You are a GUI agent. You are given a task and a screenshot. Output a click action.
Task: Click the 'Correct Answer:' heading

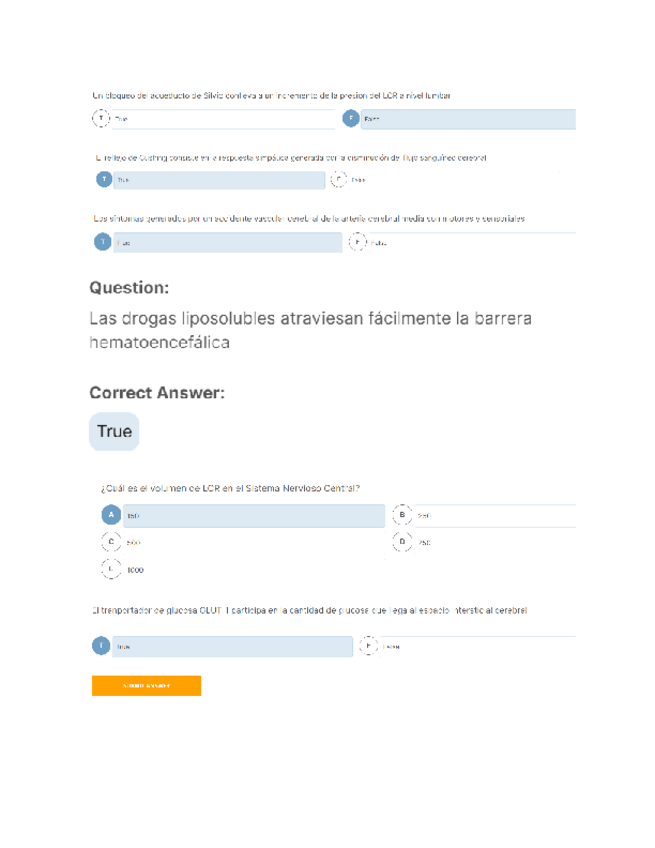157,393
